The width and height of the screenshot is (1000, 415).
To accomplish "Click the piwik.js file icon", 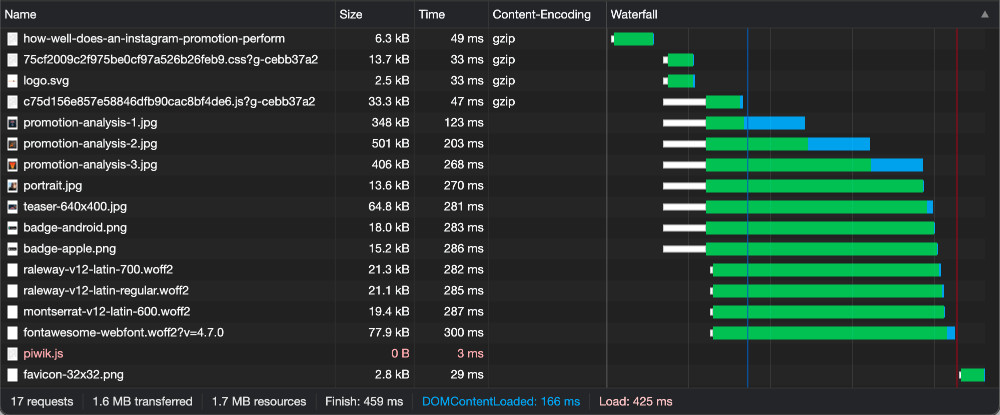I will click(12, 354).
